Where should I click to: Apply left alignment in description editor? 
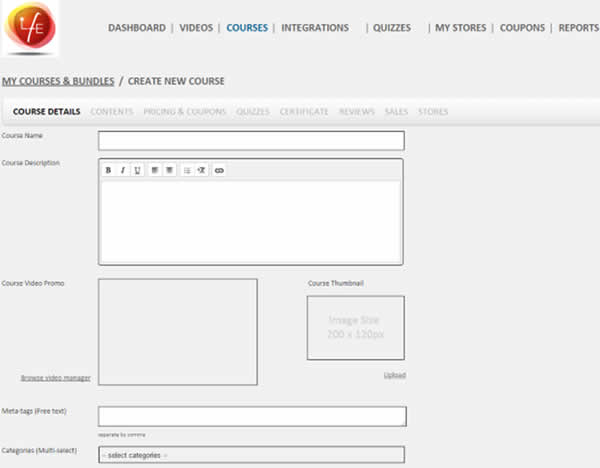pyautogui.click(x=155, y=170)
